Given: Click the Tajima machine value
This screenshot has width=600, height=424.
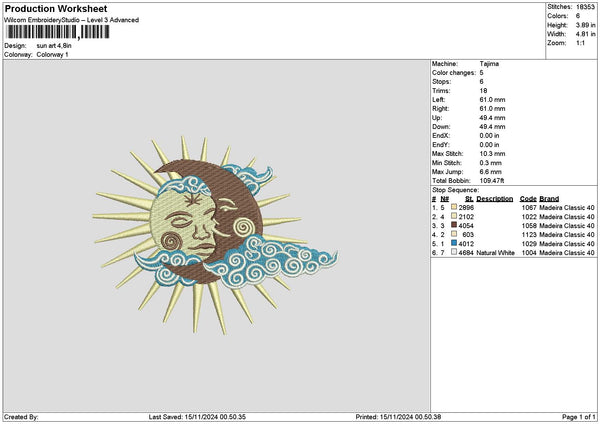Looking at the screenshot, I should 489,64.
